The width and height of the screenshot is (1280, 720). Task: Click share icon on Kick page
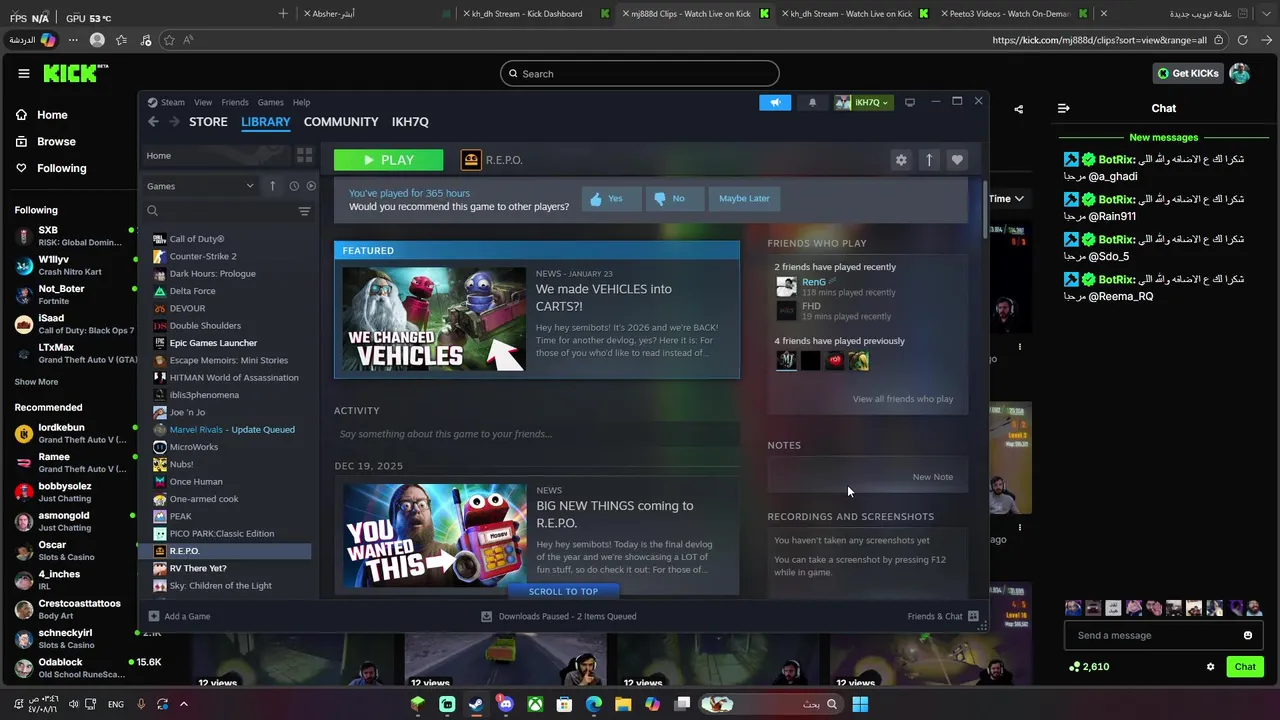coord(1018,109)
